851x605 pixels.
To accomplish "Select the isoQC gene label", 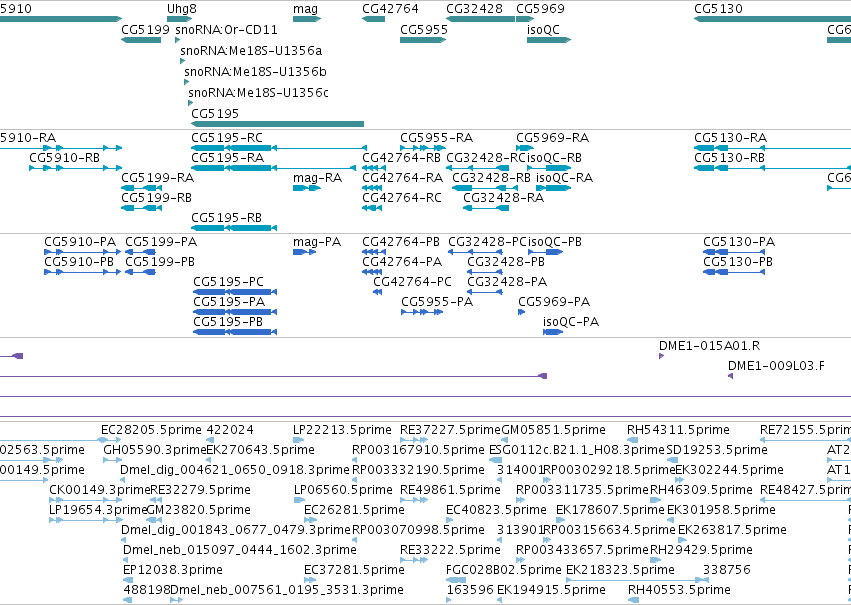I will tap(543, 29).
